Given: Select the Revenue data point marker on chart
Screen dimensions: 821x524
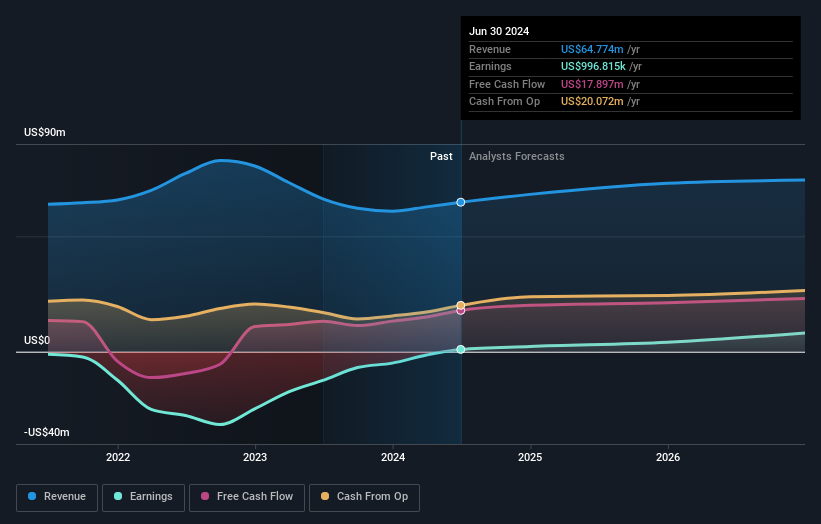Looking at the screenshot, I should click(461, 202).
